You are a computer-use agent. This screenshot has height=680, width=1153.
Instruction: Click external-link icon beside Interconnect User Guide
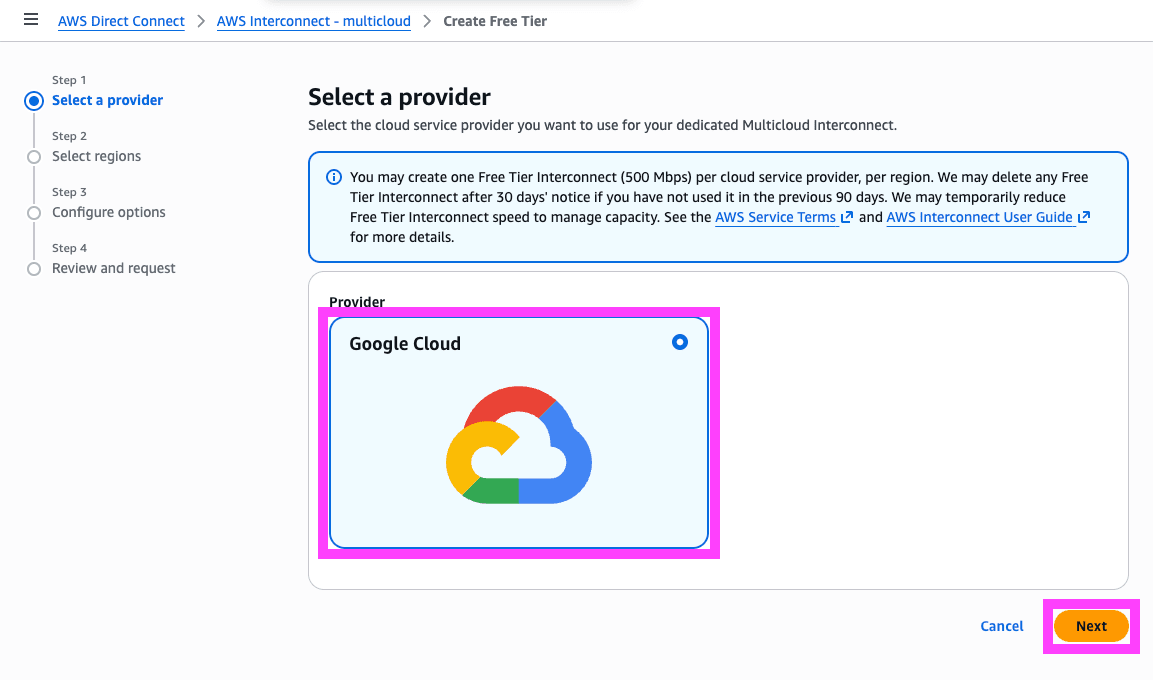click(x=1083, y=217)
